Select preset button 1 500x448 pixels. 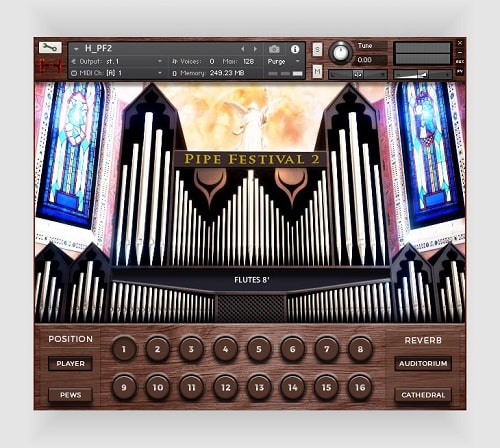pyautogui.click(x=124, y=349)
